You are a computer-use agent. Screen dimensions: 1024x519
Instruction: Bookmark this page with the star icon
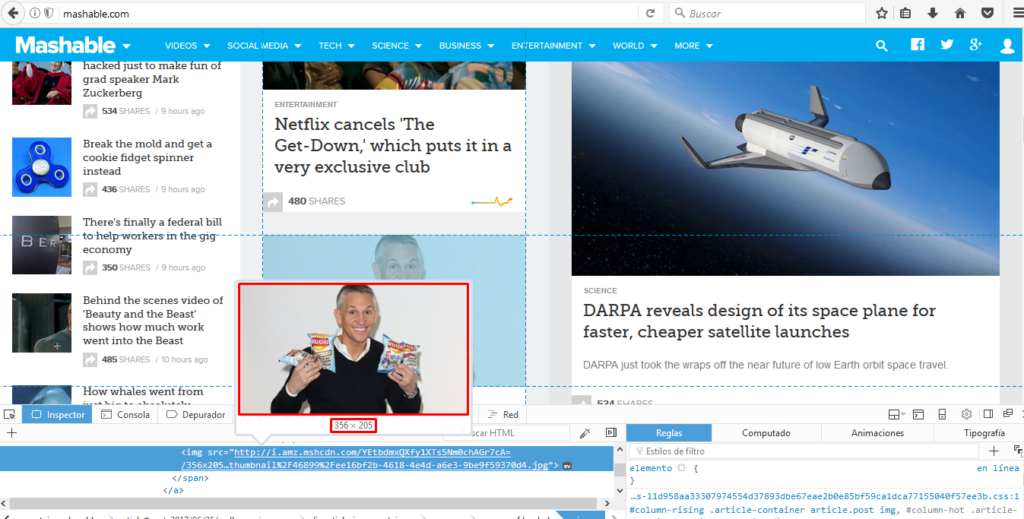tap(882, 13)
